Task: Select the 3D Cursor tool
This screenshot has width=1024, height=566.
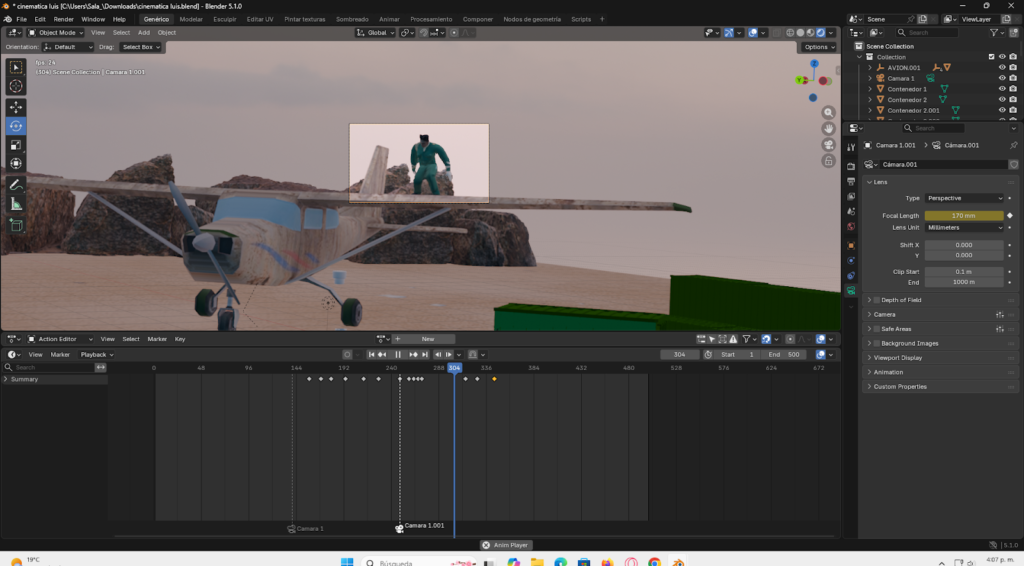Action: tap(16, 86)
